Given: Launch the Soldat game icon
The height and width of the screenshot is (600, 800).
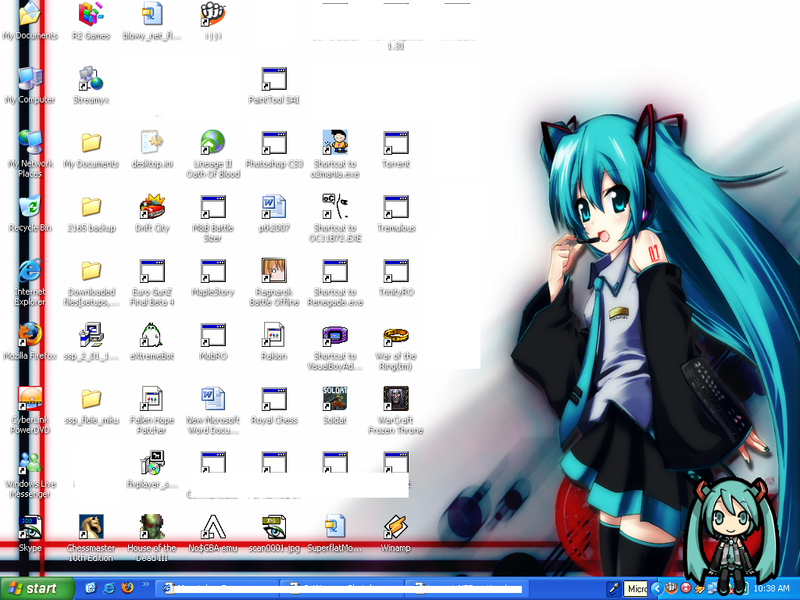Looking at the screenshot, I should 334,399.
